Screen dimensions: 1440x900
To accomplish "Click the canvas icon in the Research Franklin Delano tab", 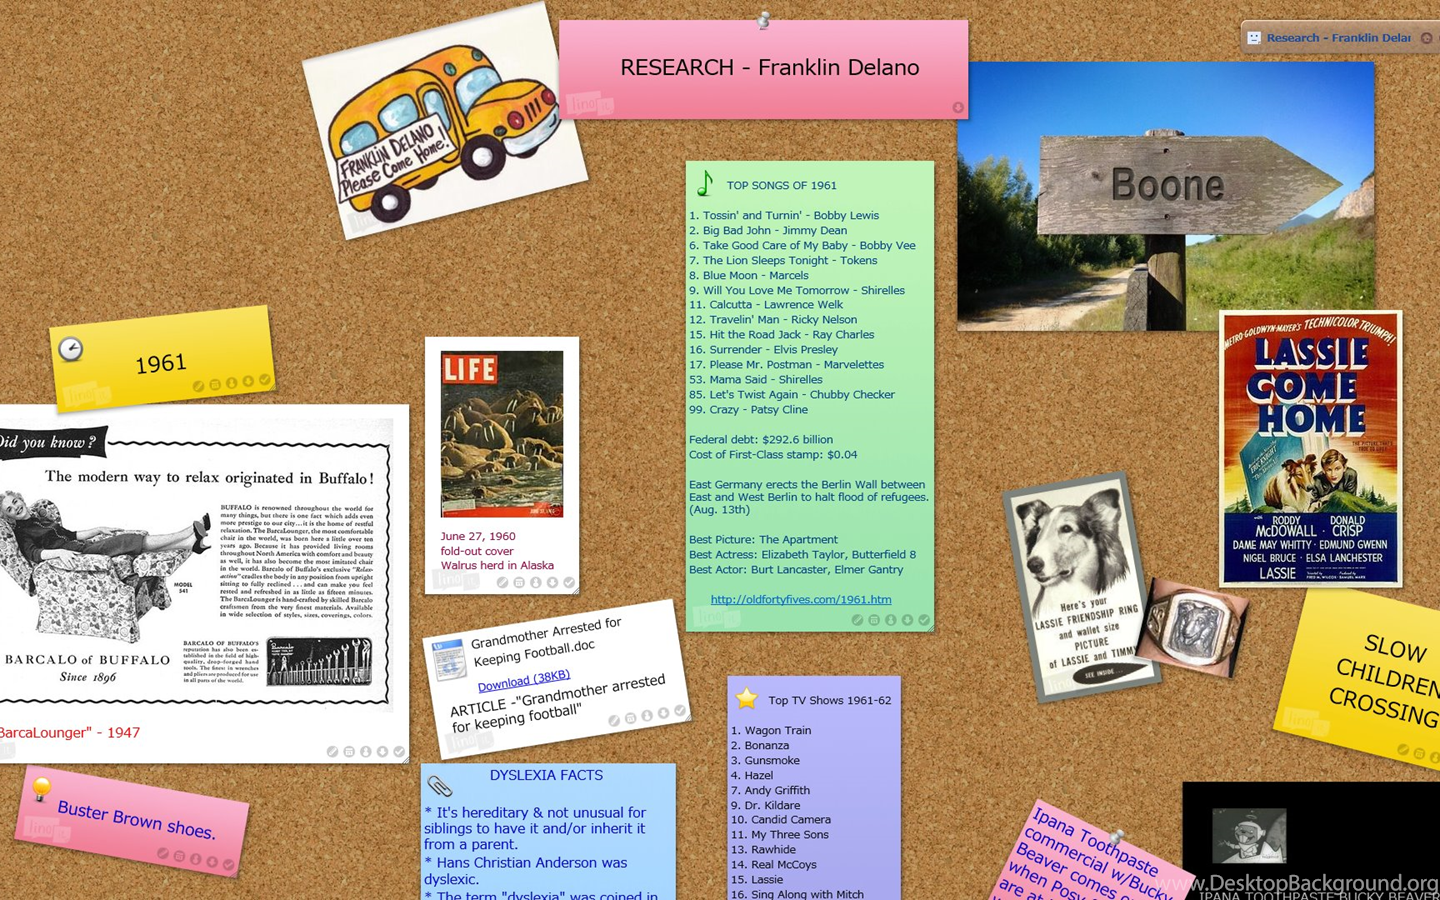I will [1254, 38].
